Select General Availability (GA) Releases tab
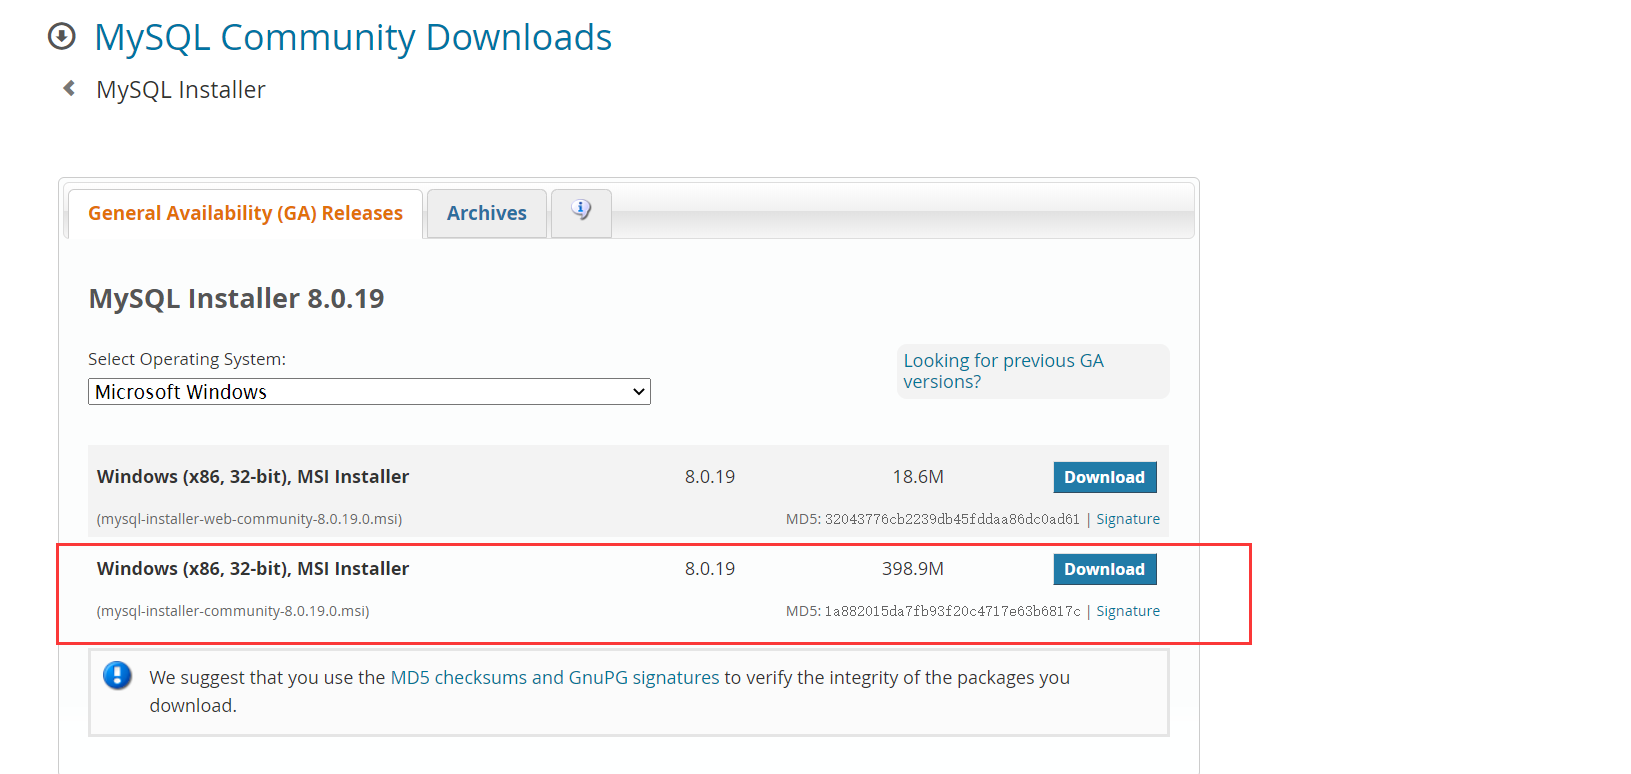Image resolution: width=1631 pixels, height=774 pixels. pyautogui.click(x=245, y=213)
